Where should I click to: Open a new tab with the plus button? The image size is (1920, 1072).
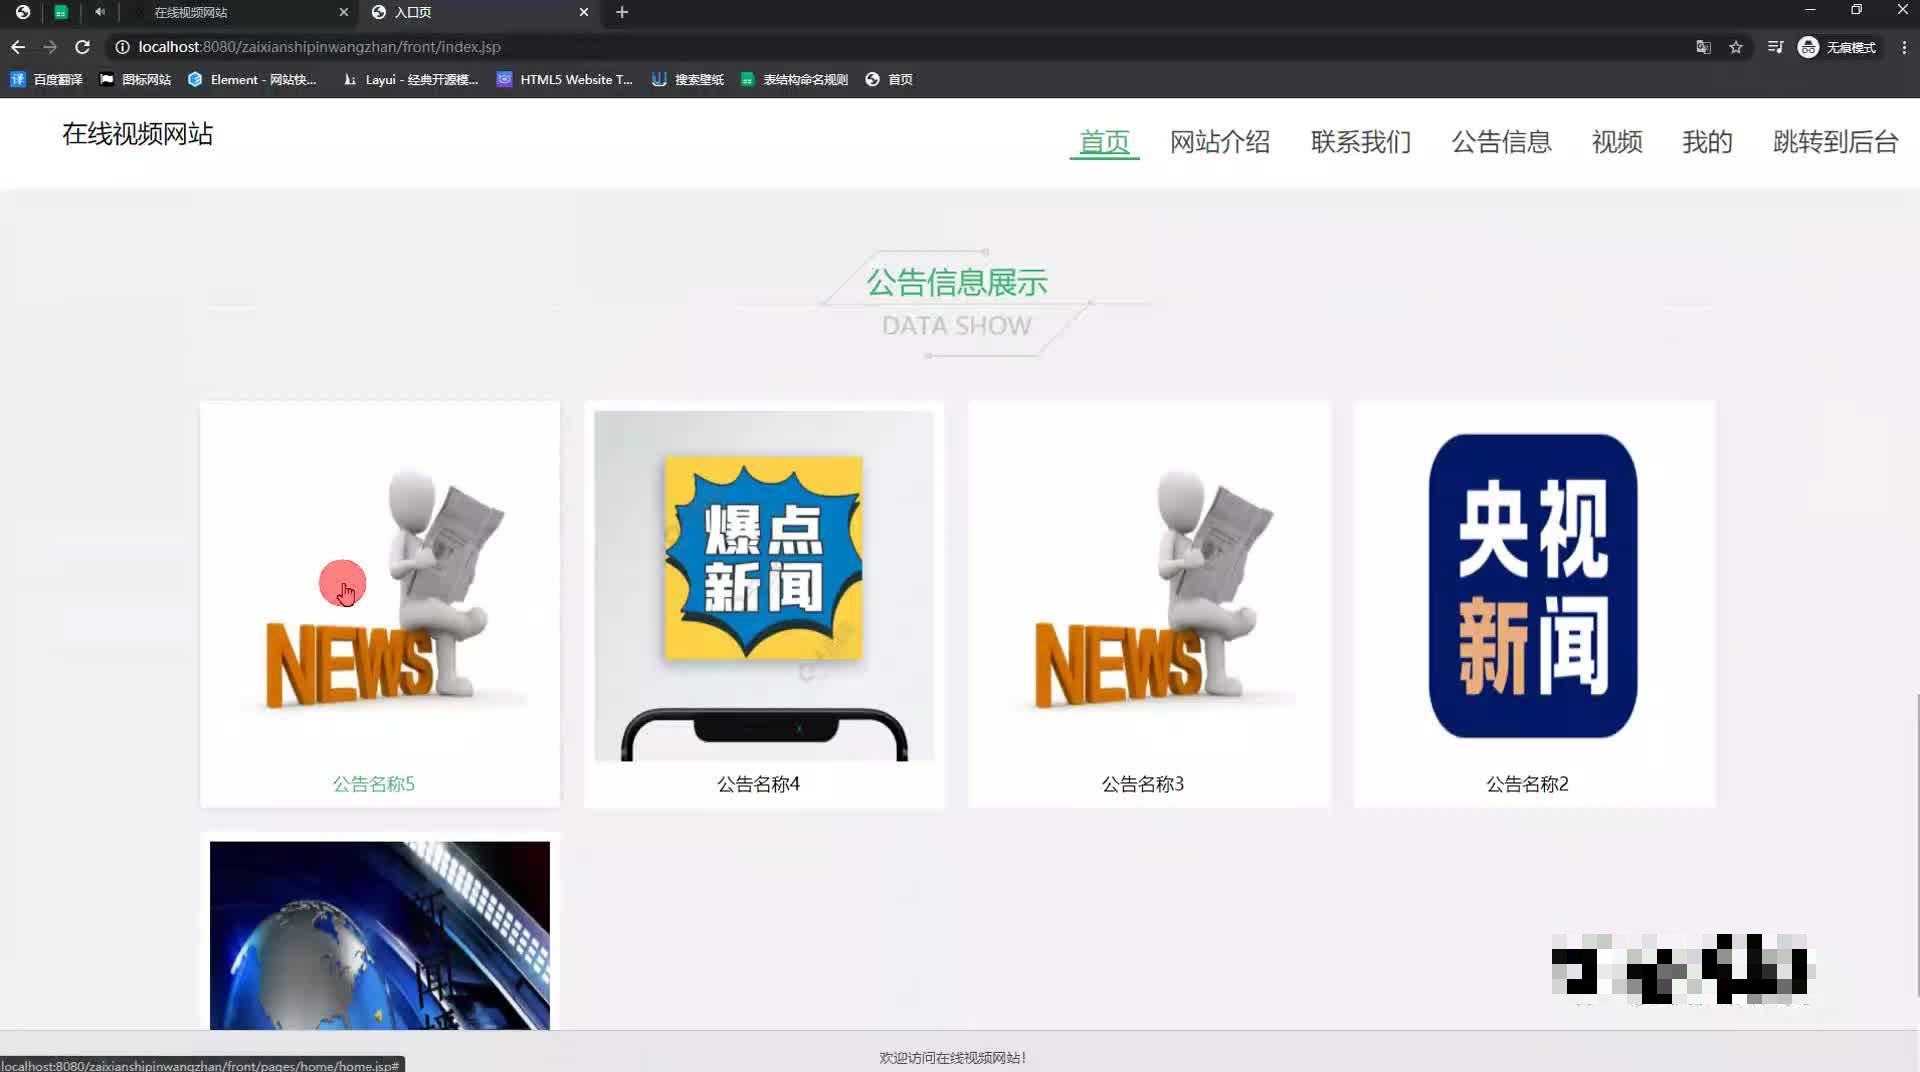(x=622, y=12)
